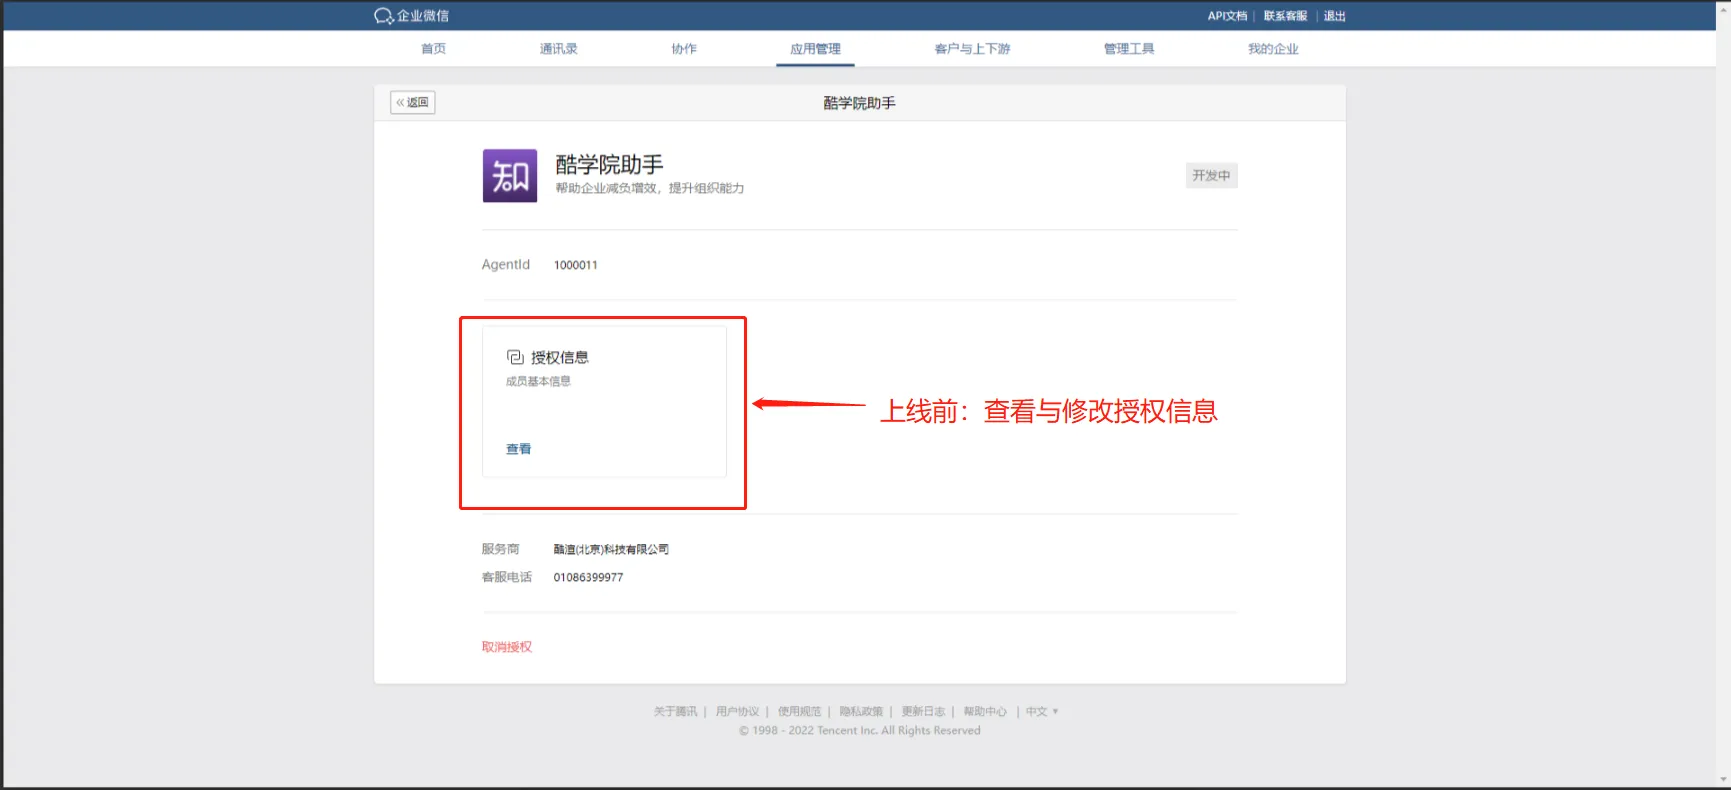This screenshot has height=790, width=1731.
Task: Open the 帮助中心 footer link
Action: tap(985, 712)
